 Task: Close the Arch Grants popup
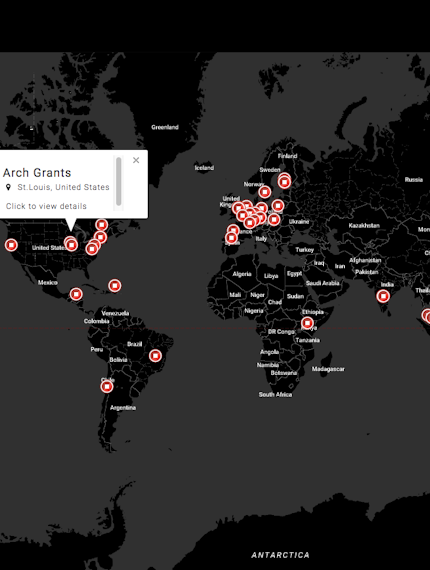(x=136, y=160)
